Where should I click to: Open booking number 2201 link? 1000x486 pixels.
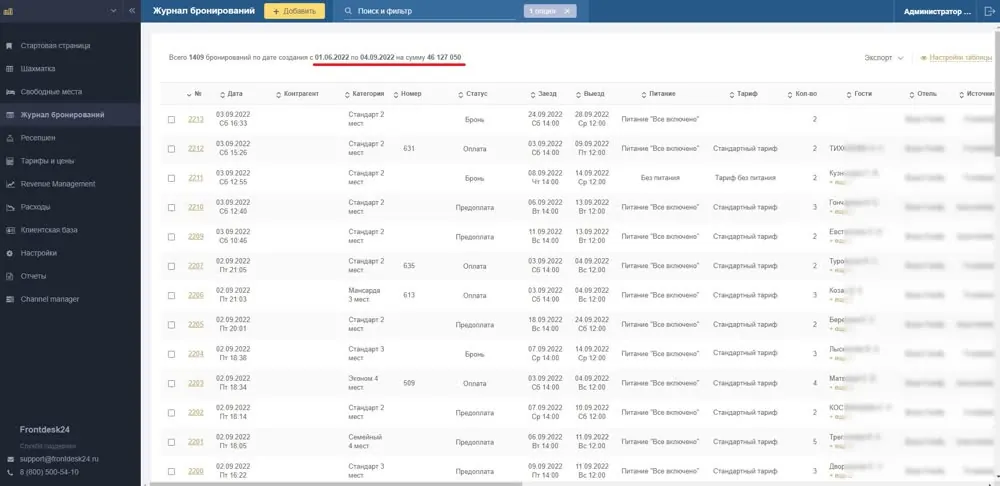[x=196, y=442]
